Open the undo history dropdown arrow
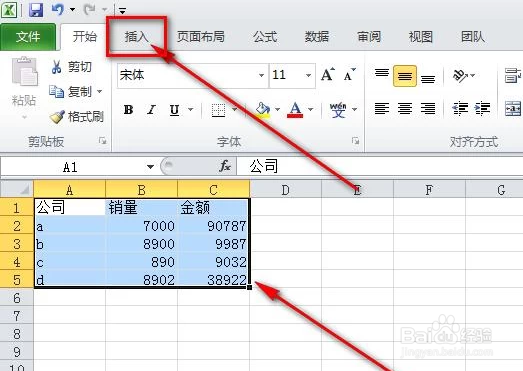This screenshot has height=371, width=523. point(72,10)
